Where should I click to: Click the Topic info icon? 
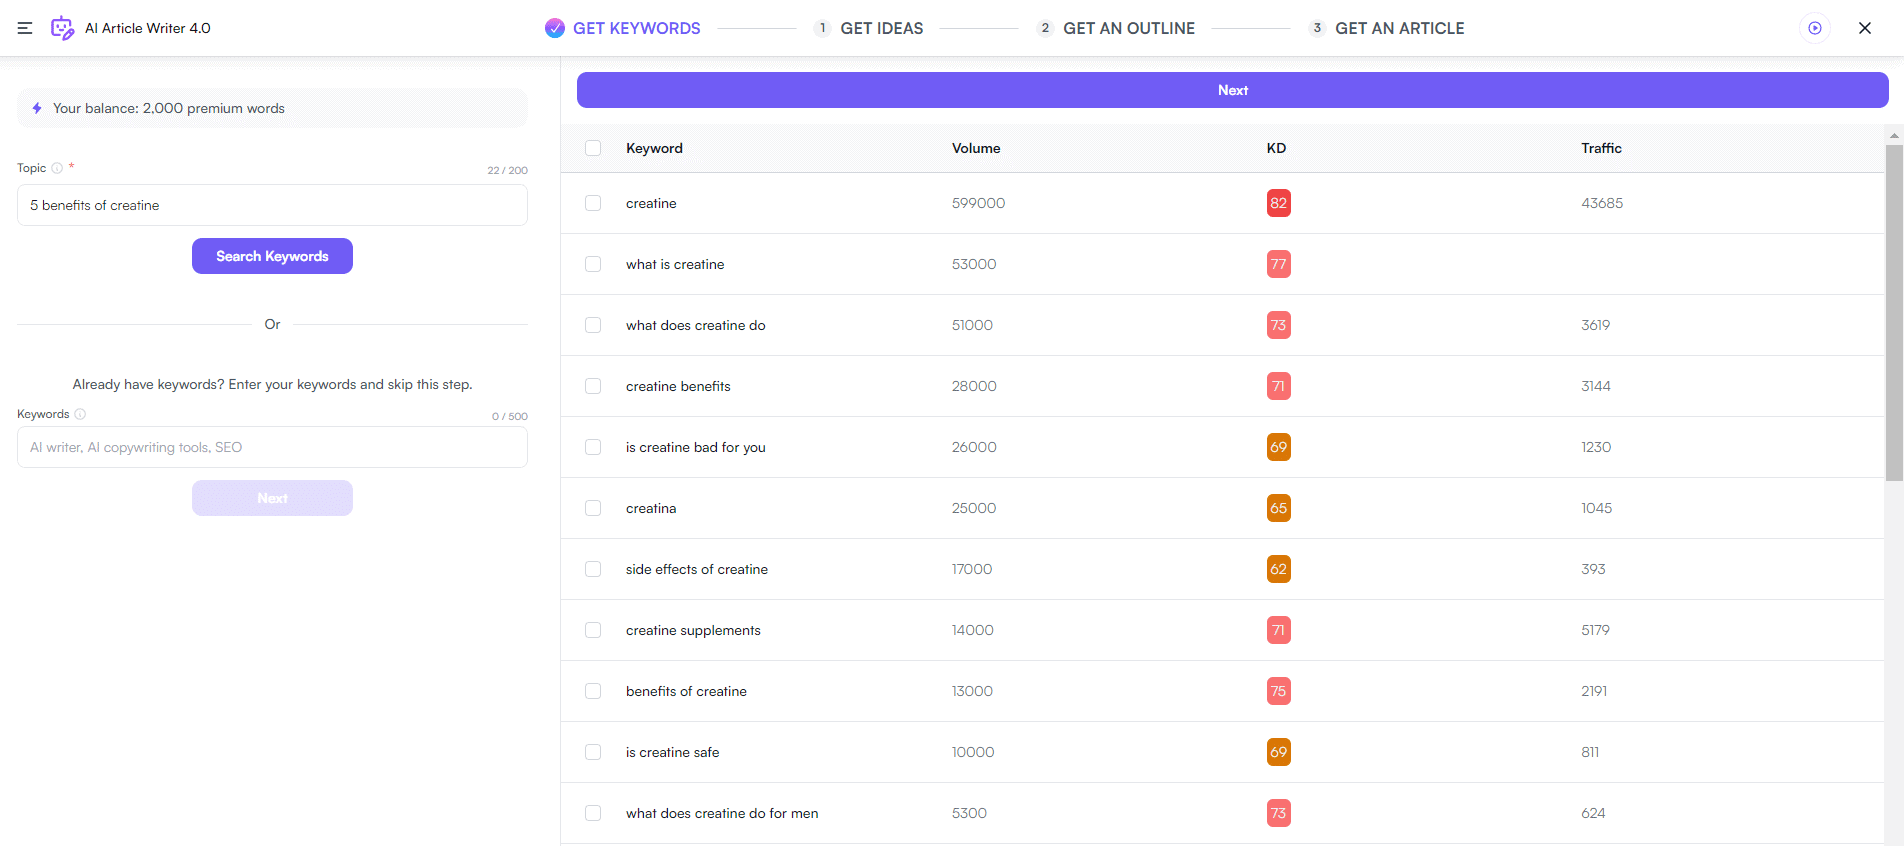[x=57, y=168]
